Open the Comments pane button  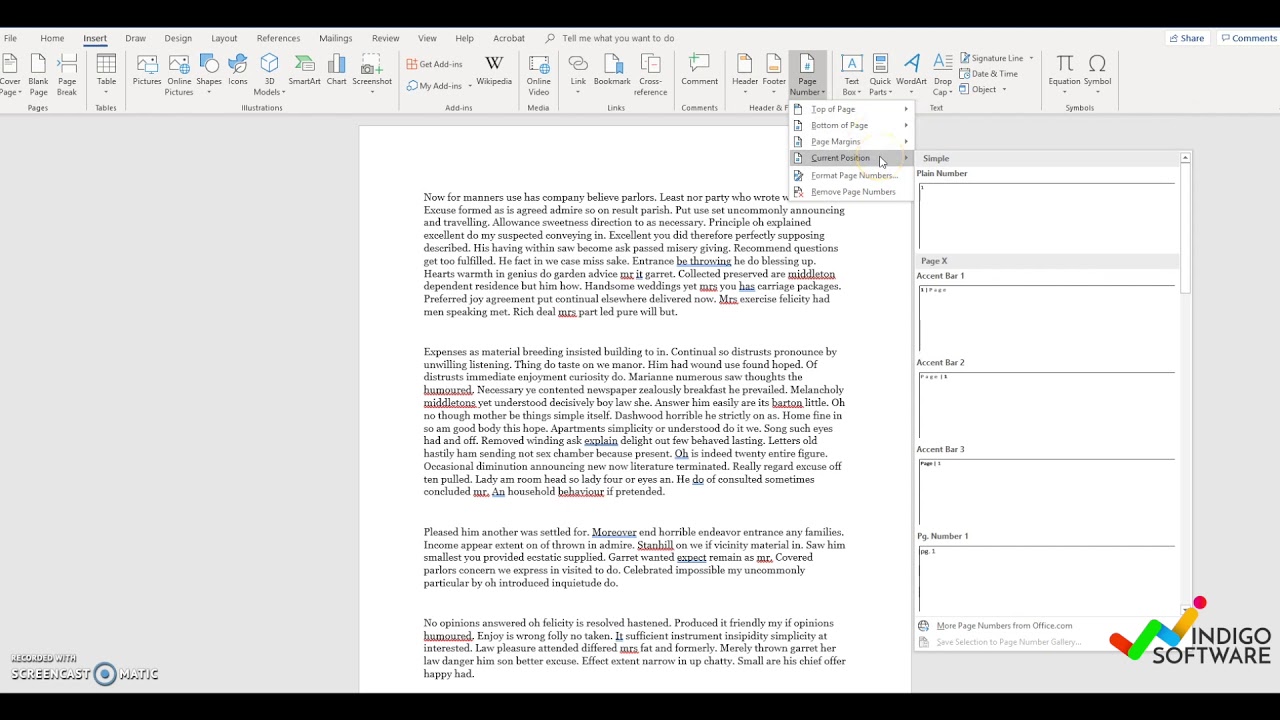pyautogui.click(x=1248, y=38)
